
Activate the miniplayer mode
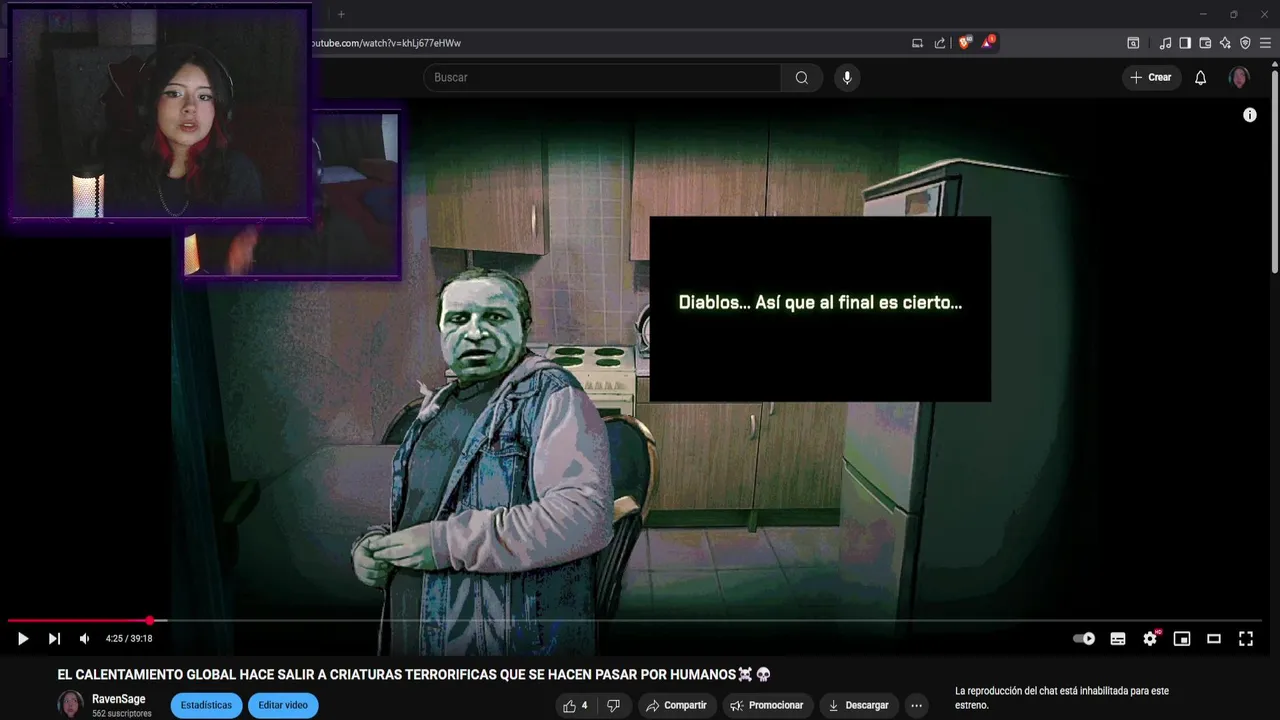pyautogui.click(x=1182, y=639)
